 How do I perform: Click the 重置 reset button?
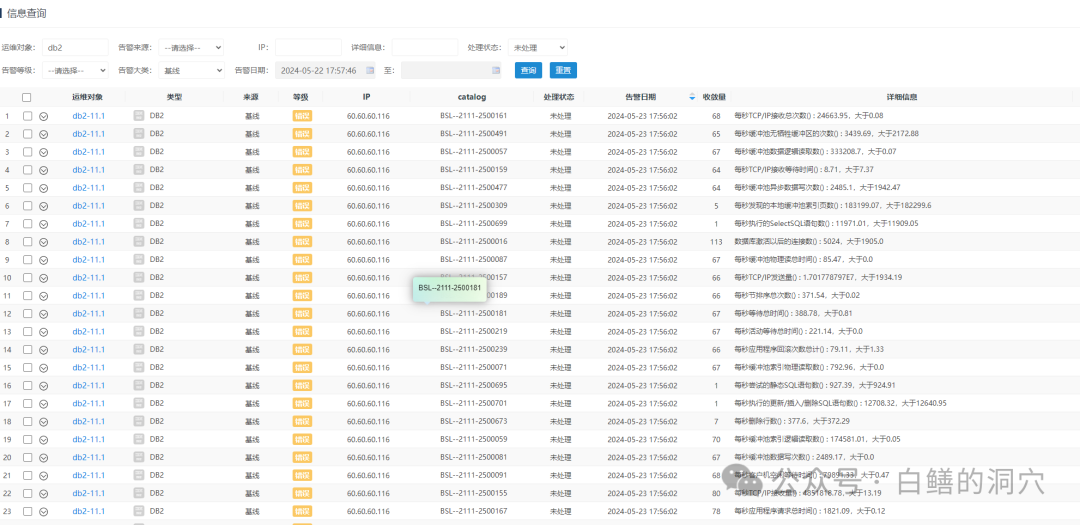click(x=563, y=70)
